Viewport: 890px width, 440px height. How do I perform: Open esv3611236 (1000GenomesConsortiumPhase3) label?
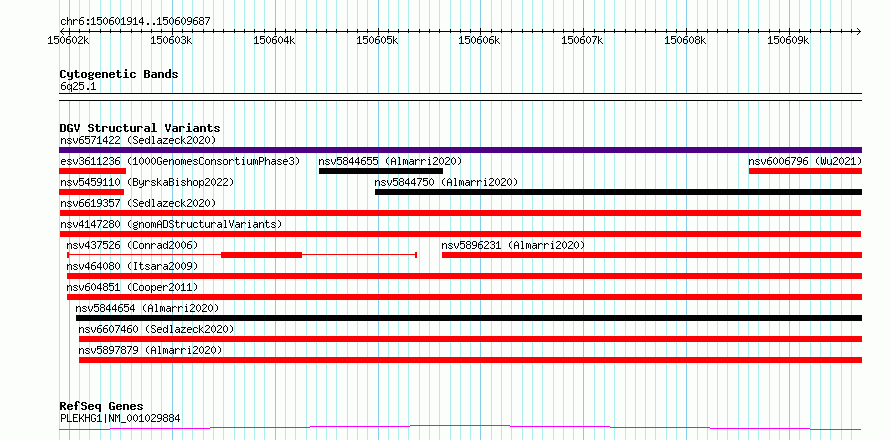tap(179, 161)
